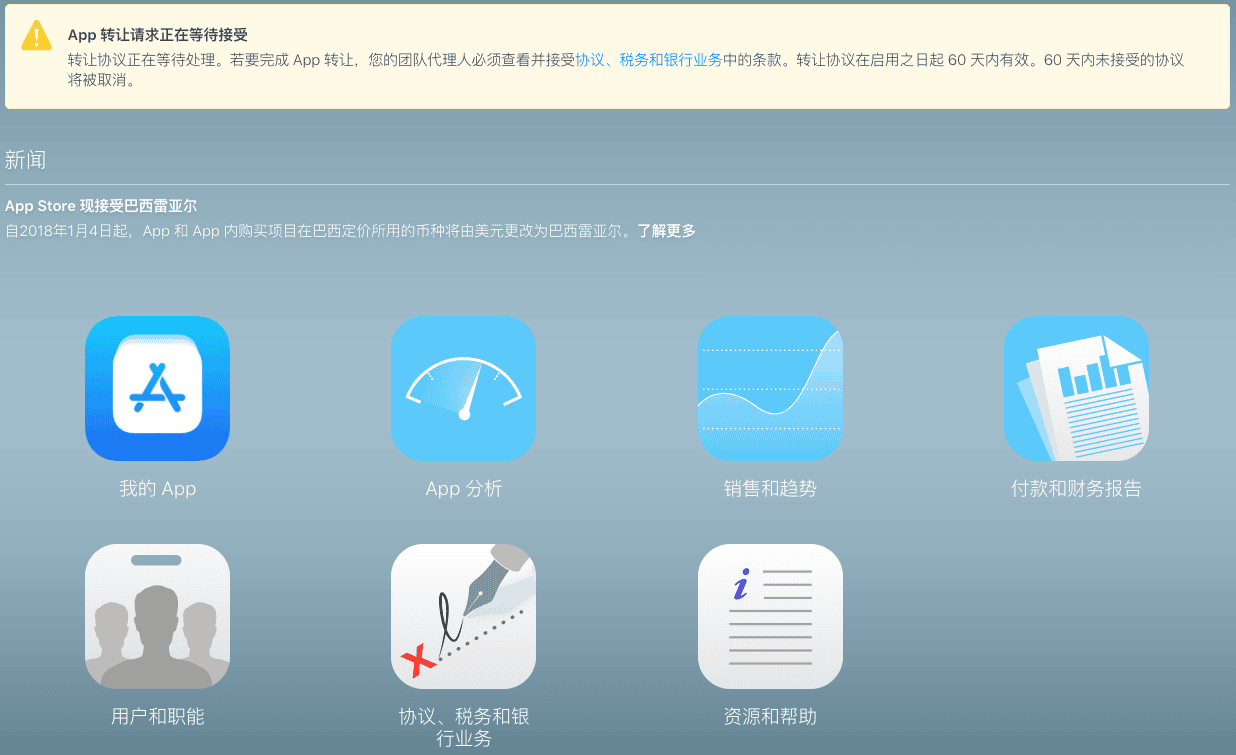This screenshot has height=755, width=1236.
Task: Open the 我的 App icon
Action: [157, 388]
